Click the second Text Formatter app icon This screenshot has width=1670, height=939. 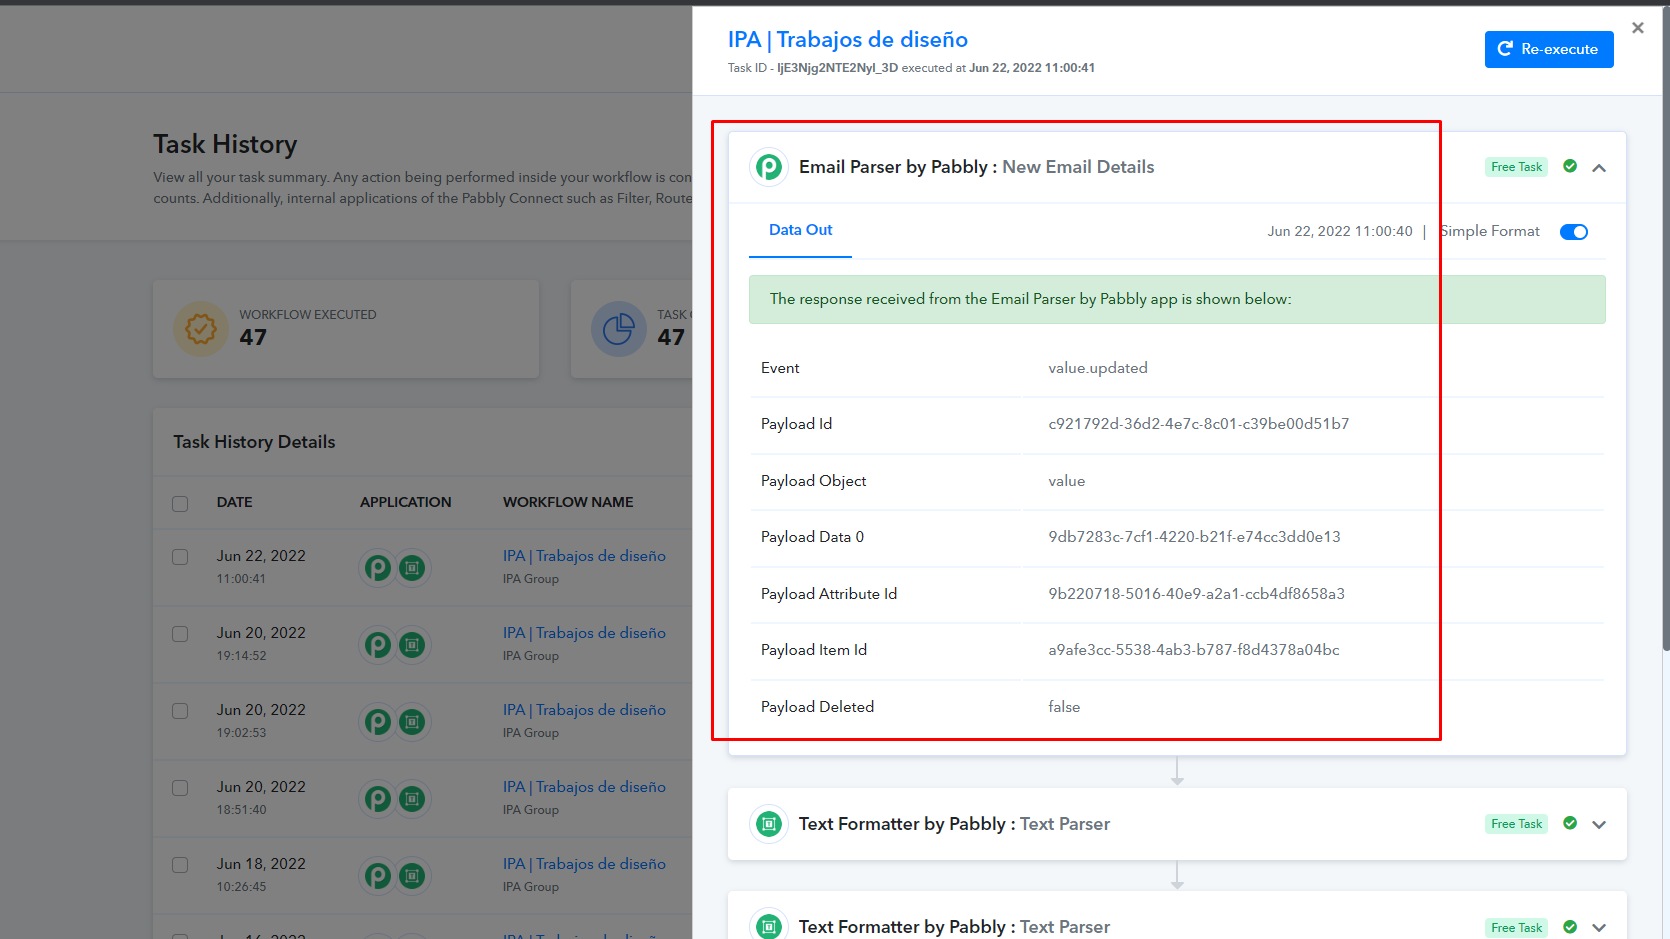pos(769,925)
